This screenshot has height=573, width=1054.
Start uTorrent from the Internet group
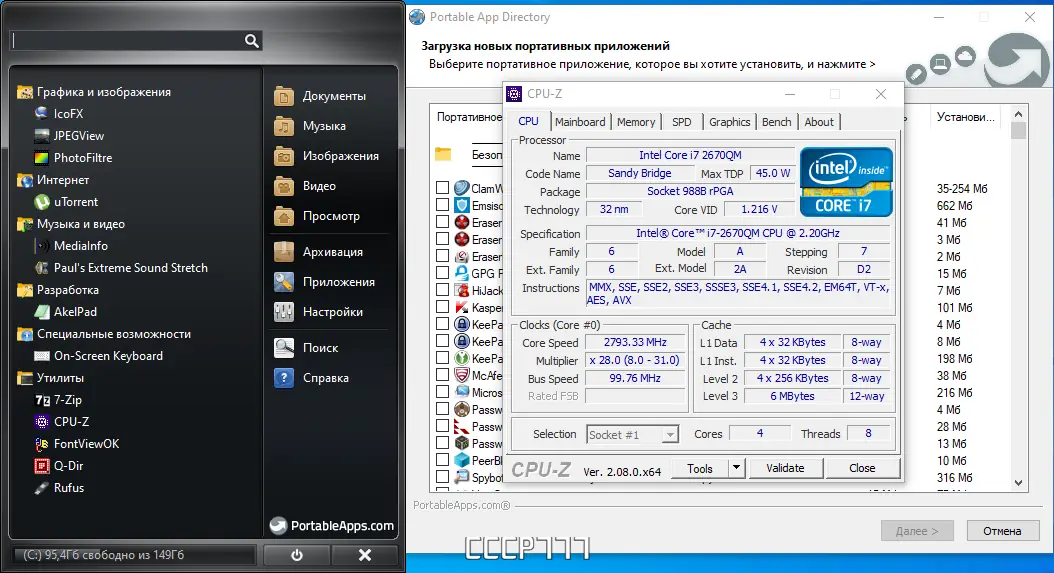[x=75, y=202]
